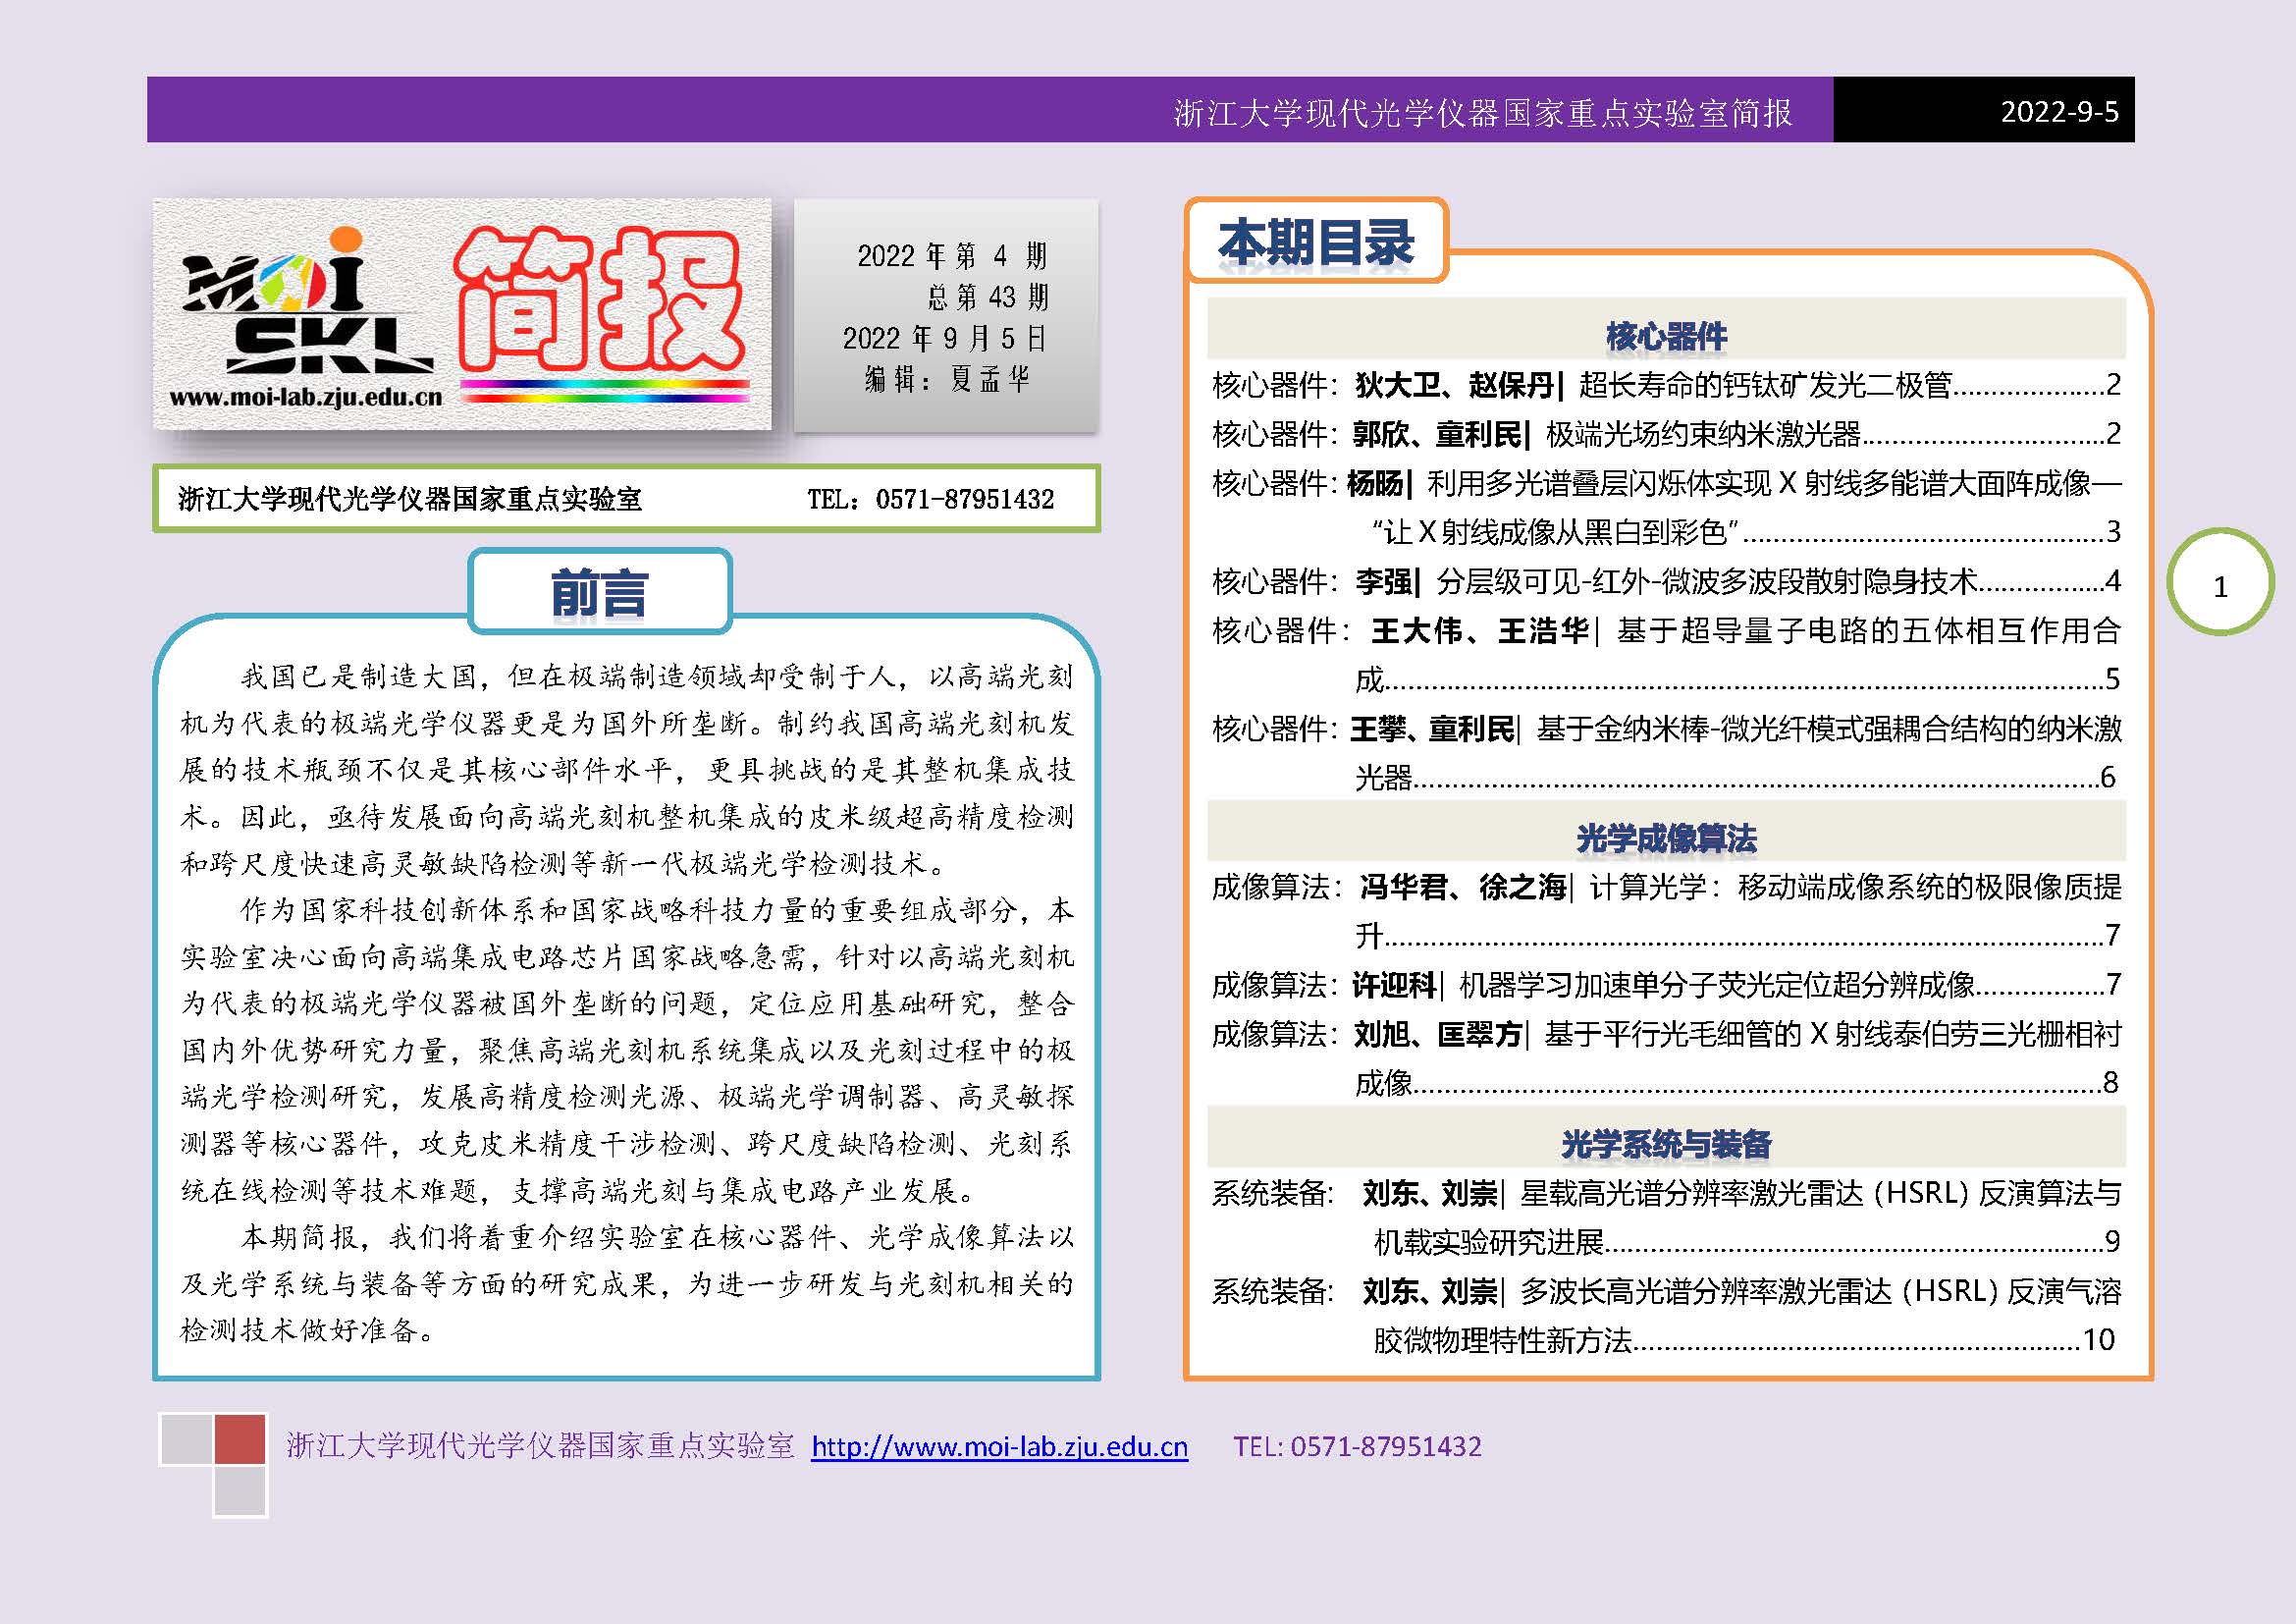
Task: Click the page number 1 circle
Action: (2220, 582)
